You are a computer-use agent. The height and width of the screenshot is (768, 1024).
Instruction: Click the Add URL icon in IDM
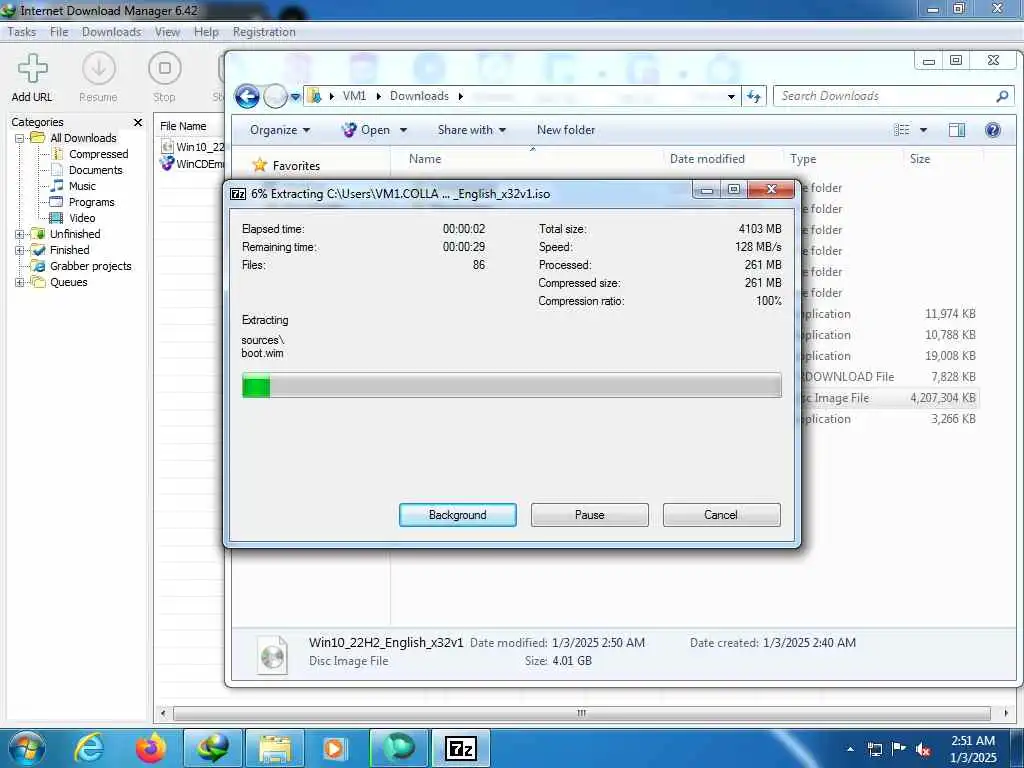coord(32,69)
